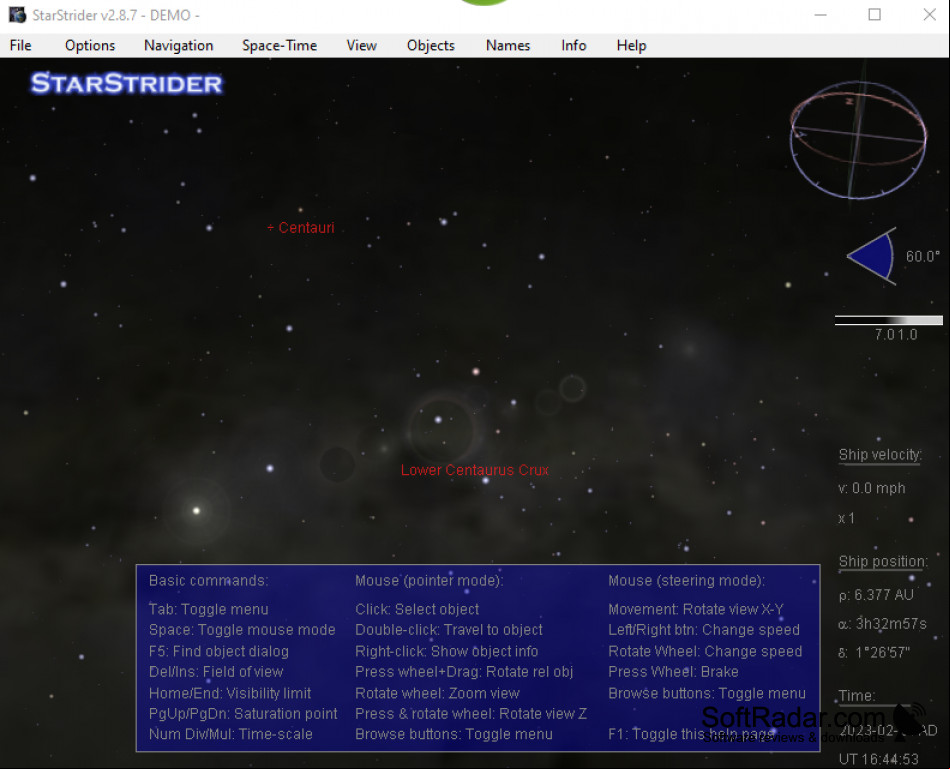Click the Right-click: Show object info line
Screen dimensions: 950x769
447,651
